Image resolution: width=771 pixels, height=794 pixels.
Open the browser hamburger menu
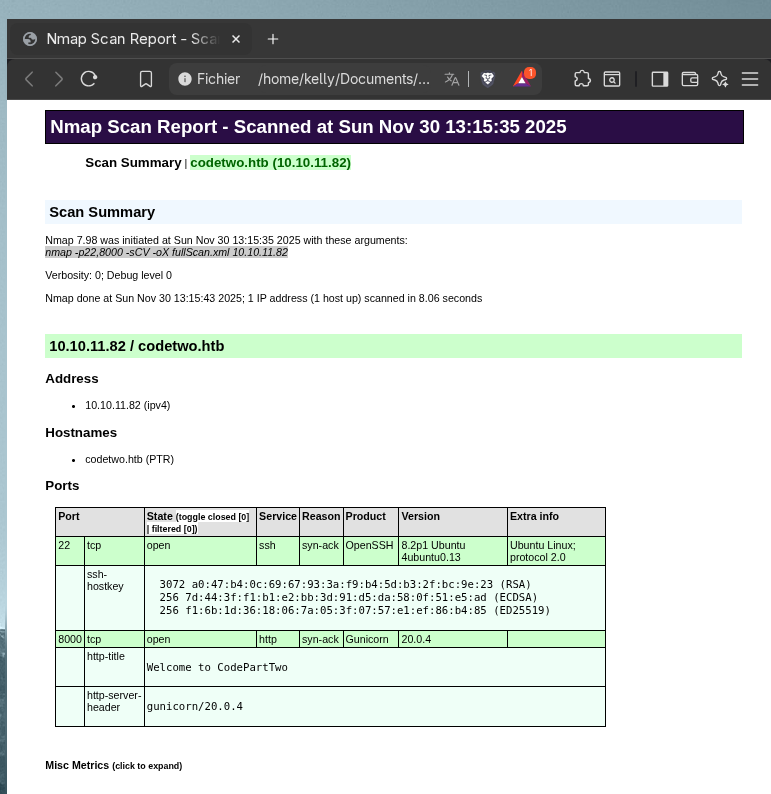(x=750, y=79)
